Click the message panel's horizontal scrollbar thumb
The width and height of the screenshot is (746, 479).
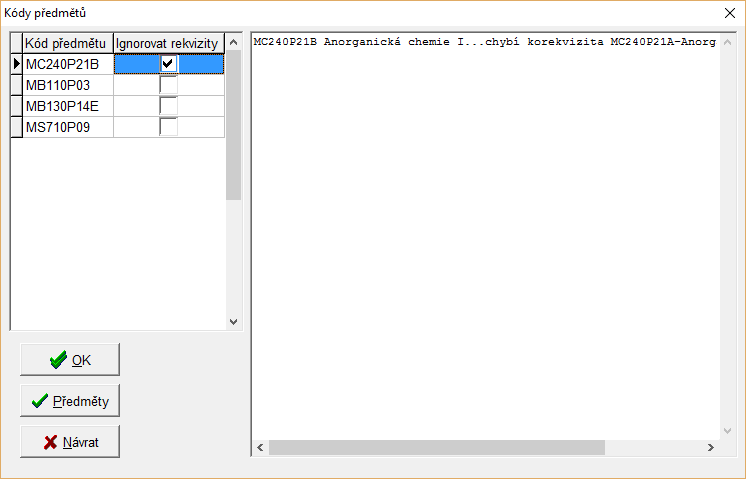point(436,447)
